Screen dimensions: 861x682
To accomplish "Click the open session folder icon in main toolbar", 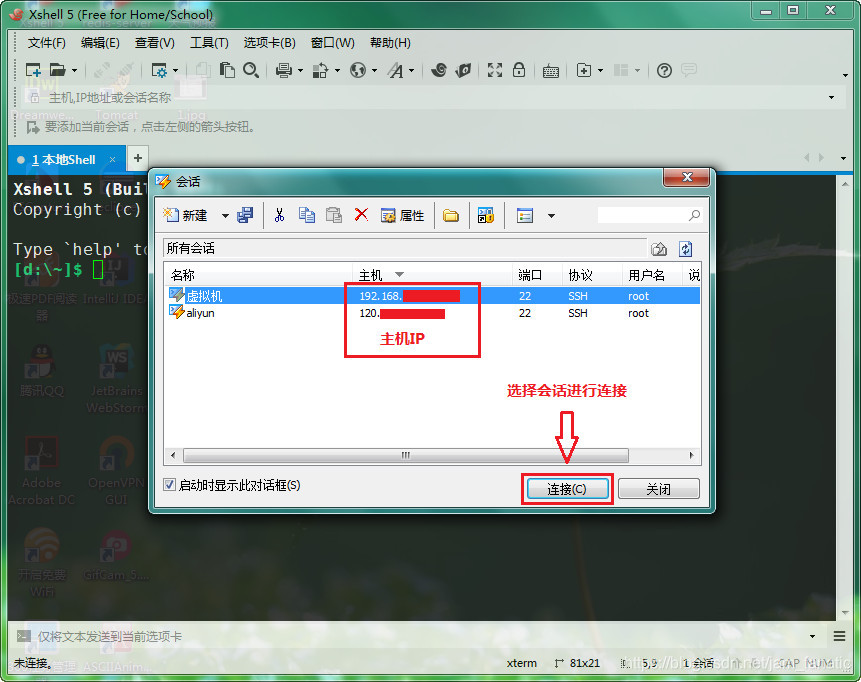I will tap(58, 70).
